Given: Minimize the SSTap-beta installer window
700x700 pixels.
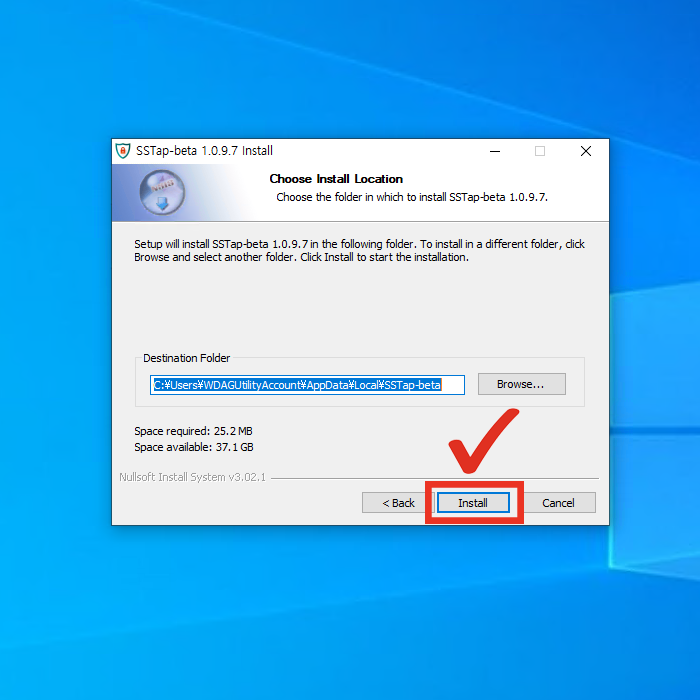Looking at the screenshot, I should pos(495,151).
